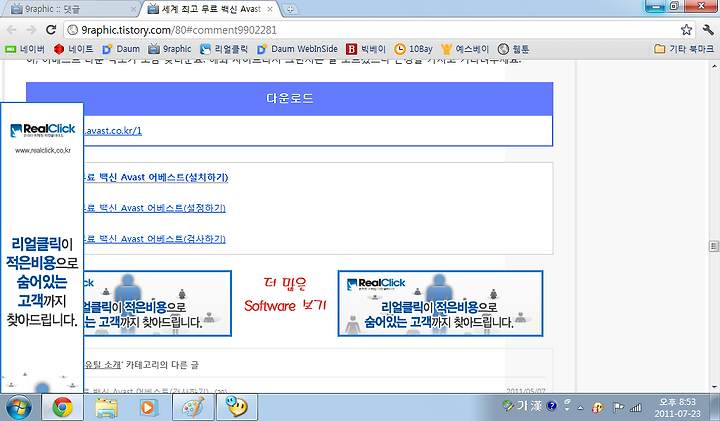Open Windows Explorer from the taskbar
Viewport: 720px width, 421px height.
(x=106, y=407)
